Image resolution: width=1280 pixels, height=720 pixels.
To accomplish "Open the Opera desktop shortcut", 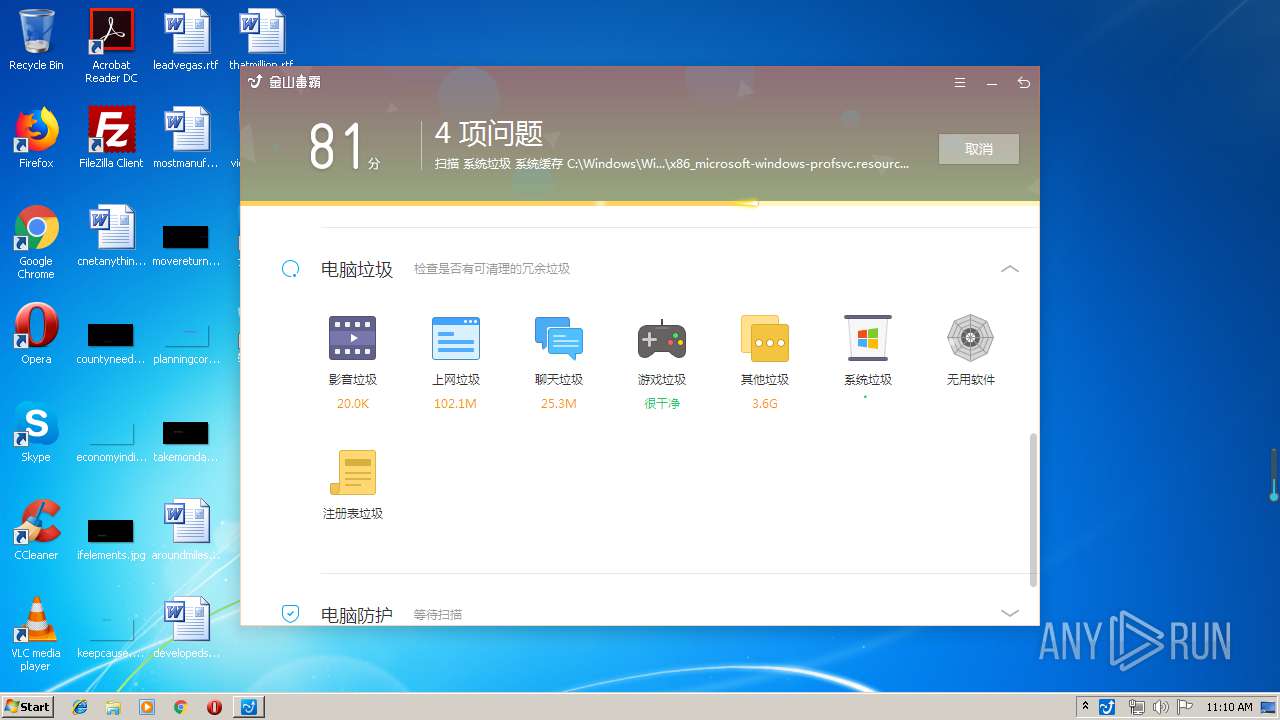I will click(36, 333).
